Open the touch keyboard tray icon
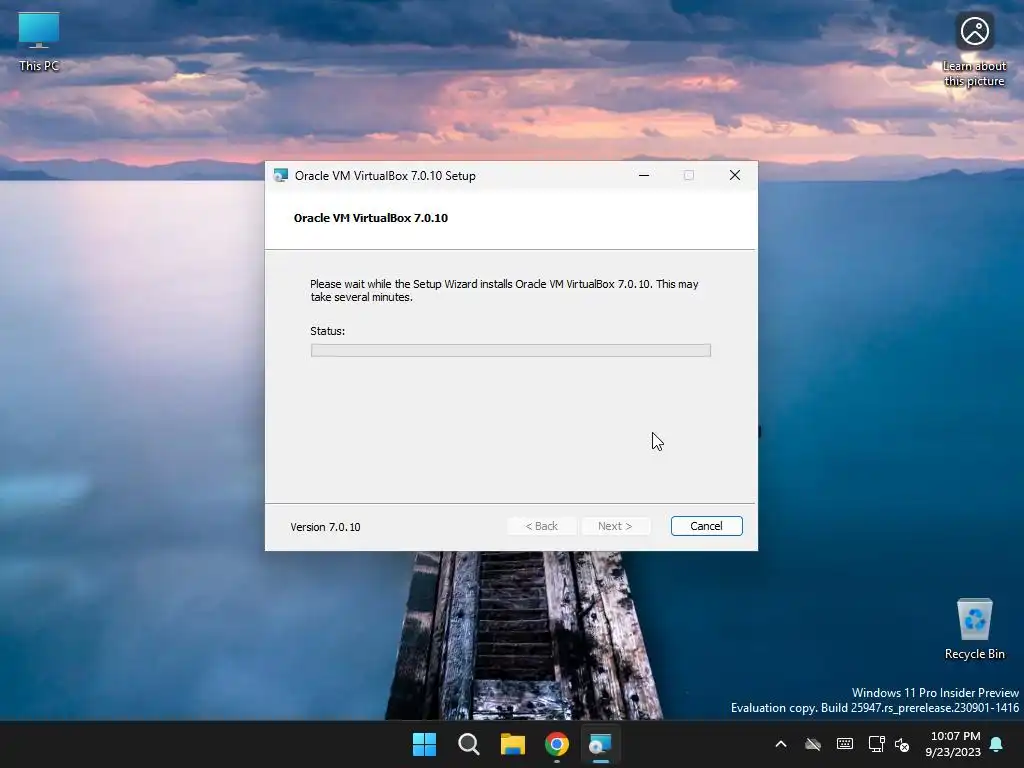Image resolution: width=1024 pixels, height=768 pixels. [x=844, y=744]
